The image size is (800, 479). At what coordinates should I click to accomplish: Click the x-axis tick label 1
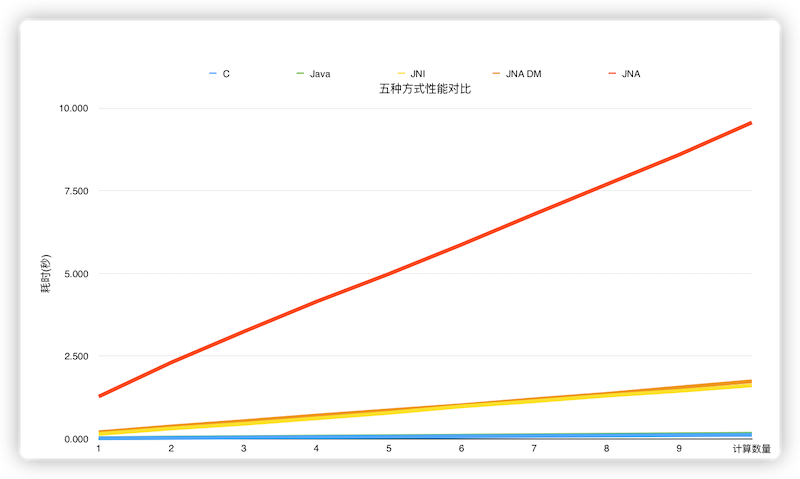coord(98,448)
